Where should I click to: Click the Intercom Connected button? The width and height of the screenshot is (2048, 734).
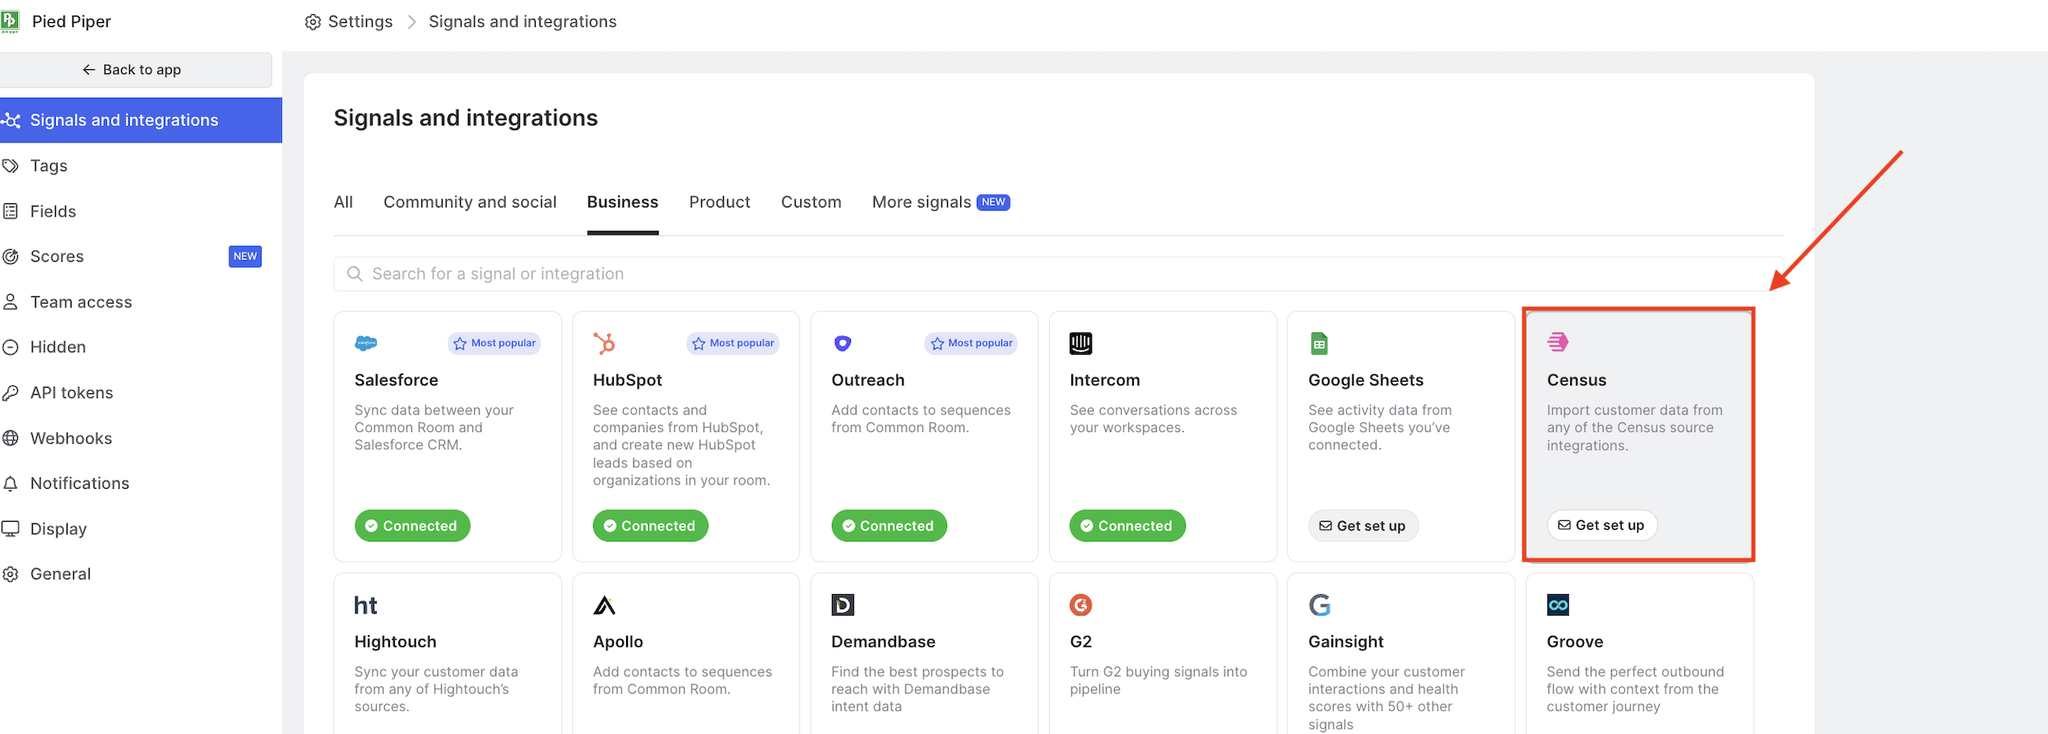(1127, 526)
